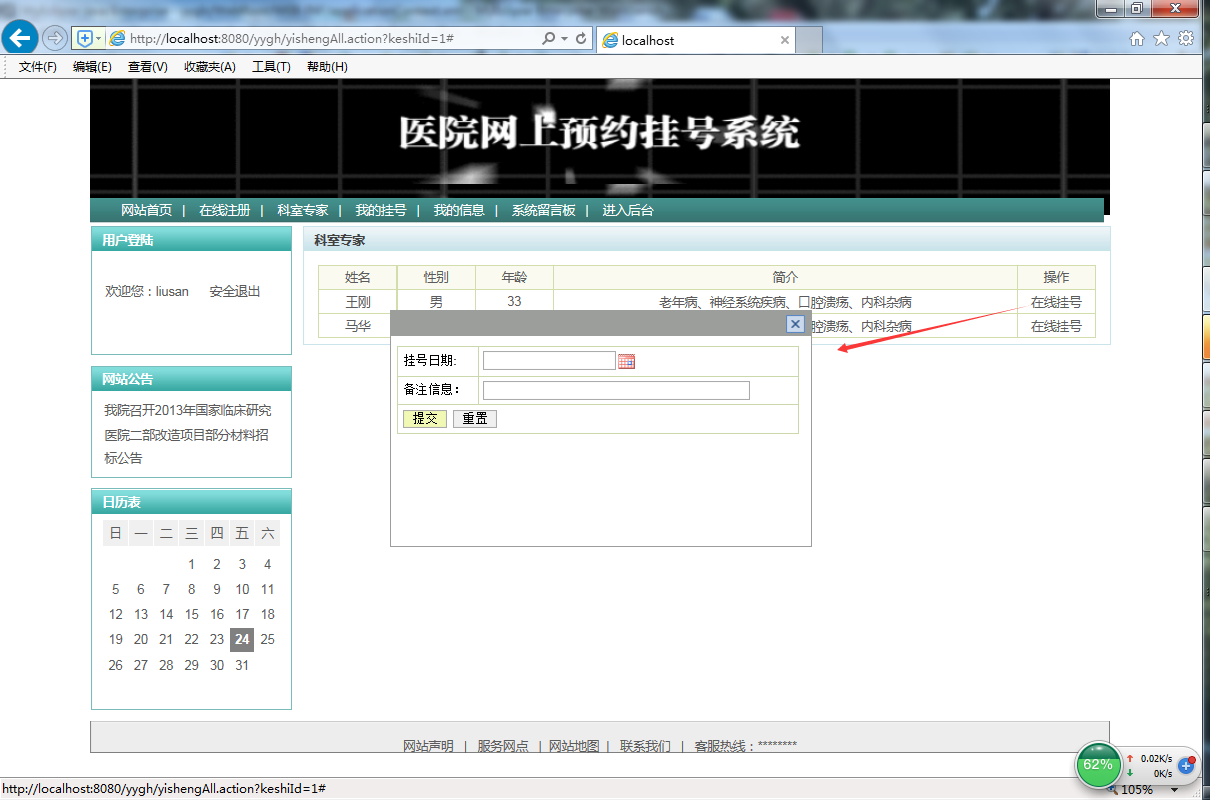Expand the address bar autocomplete dropdown arrow

(x=564, y=38)
